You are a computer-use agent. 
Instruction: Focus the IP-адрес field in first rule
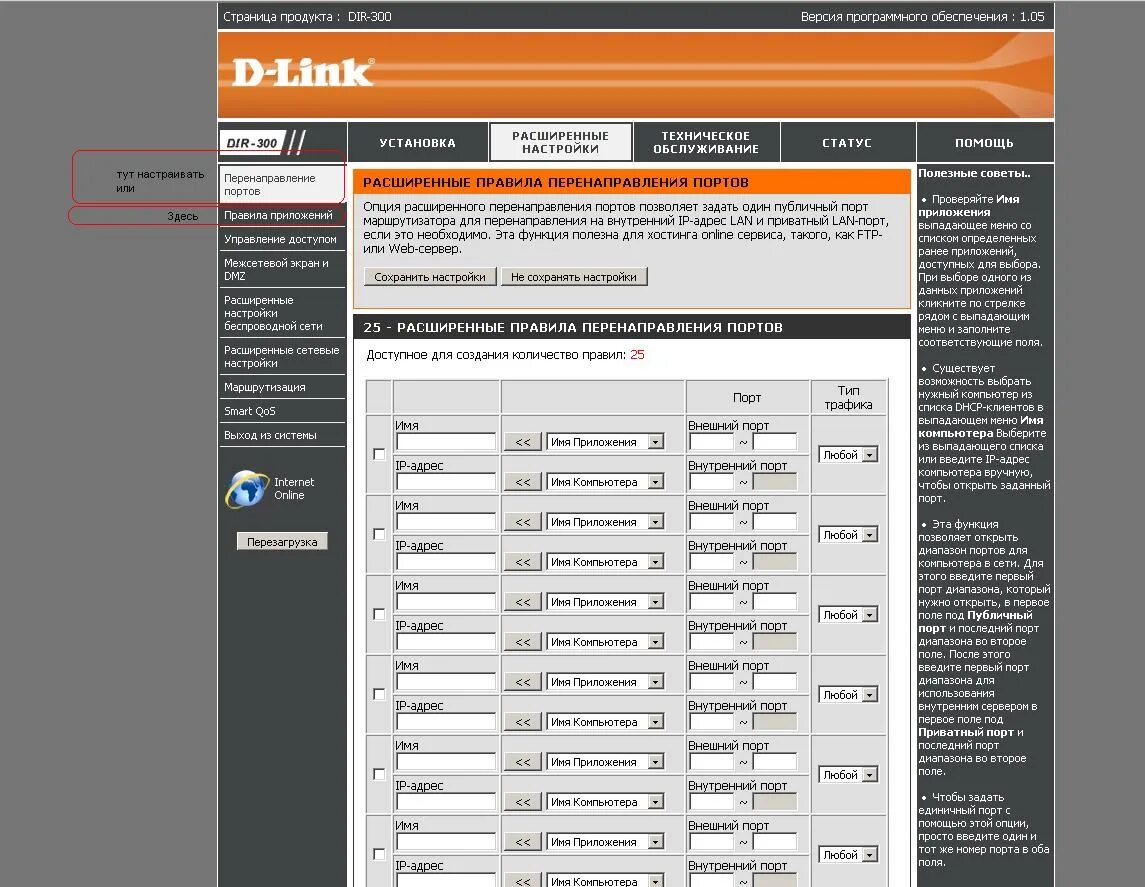tap(446, 482)
